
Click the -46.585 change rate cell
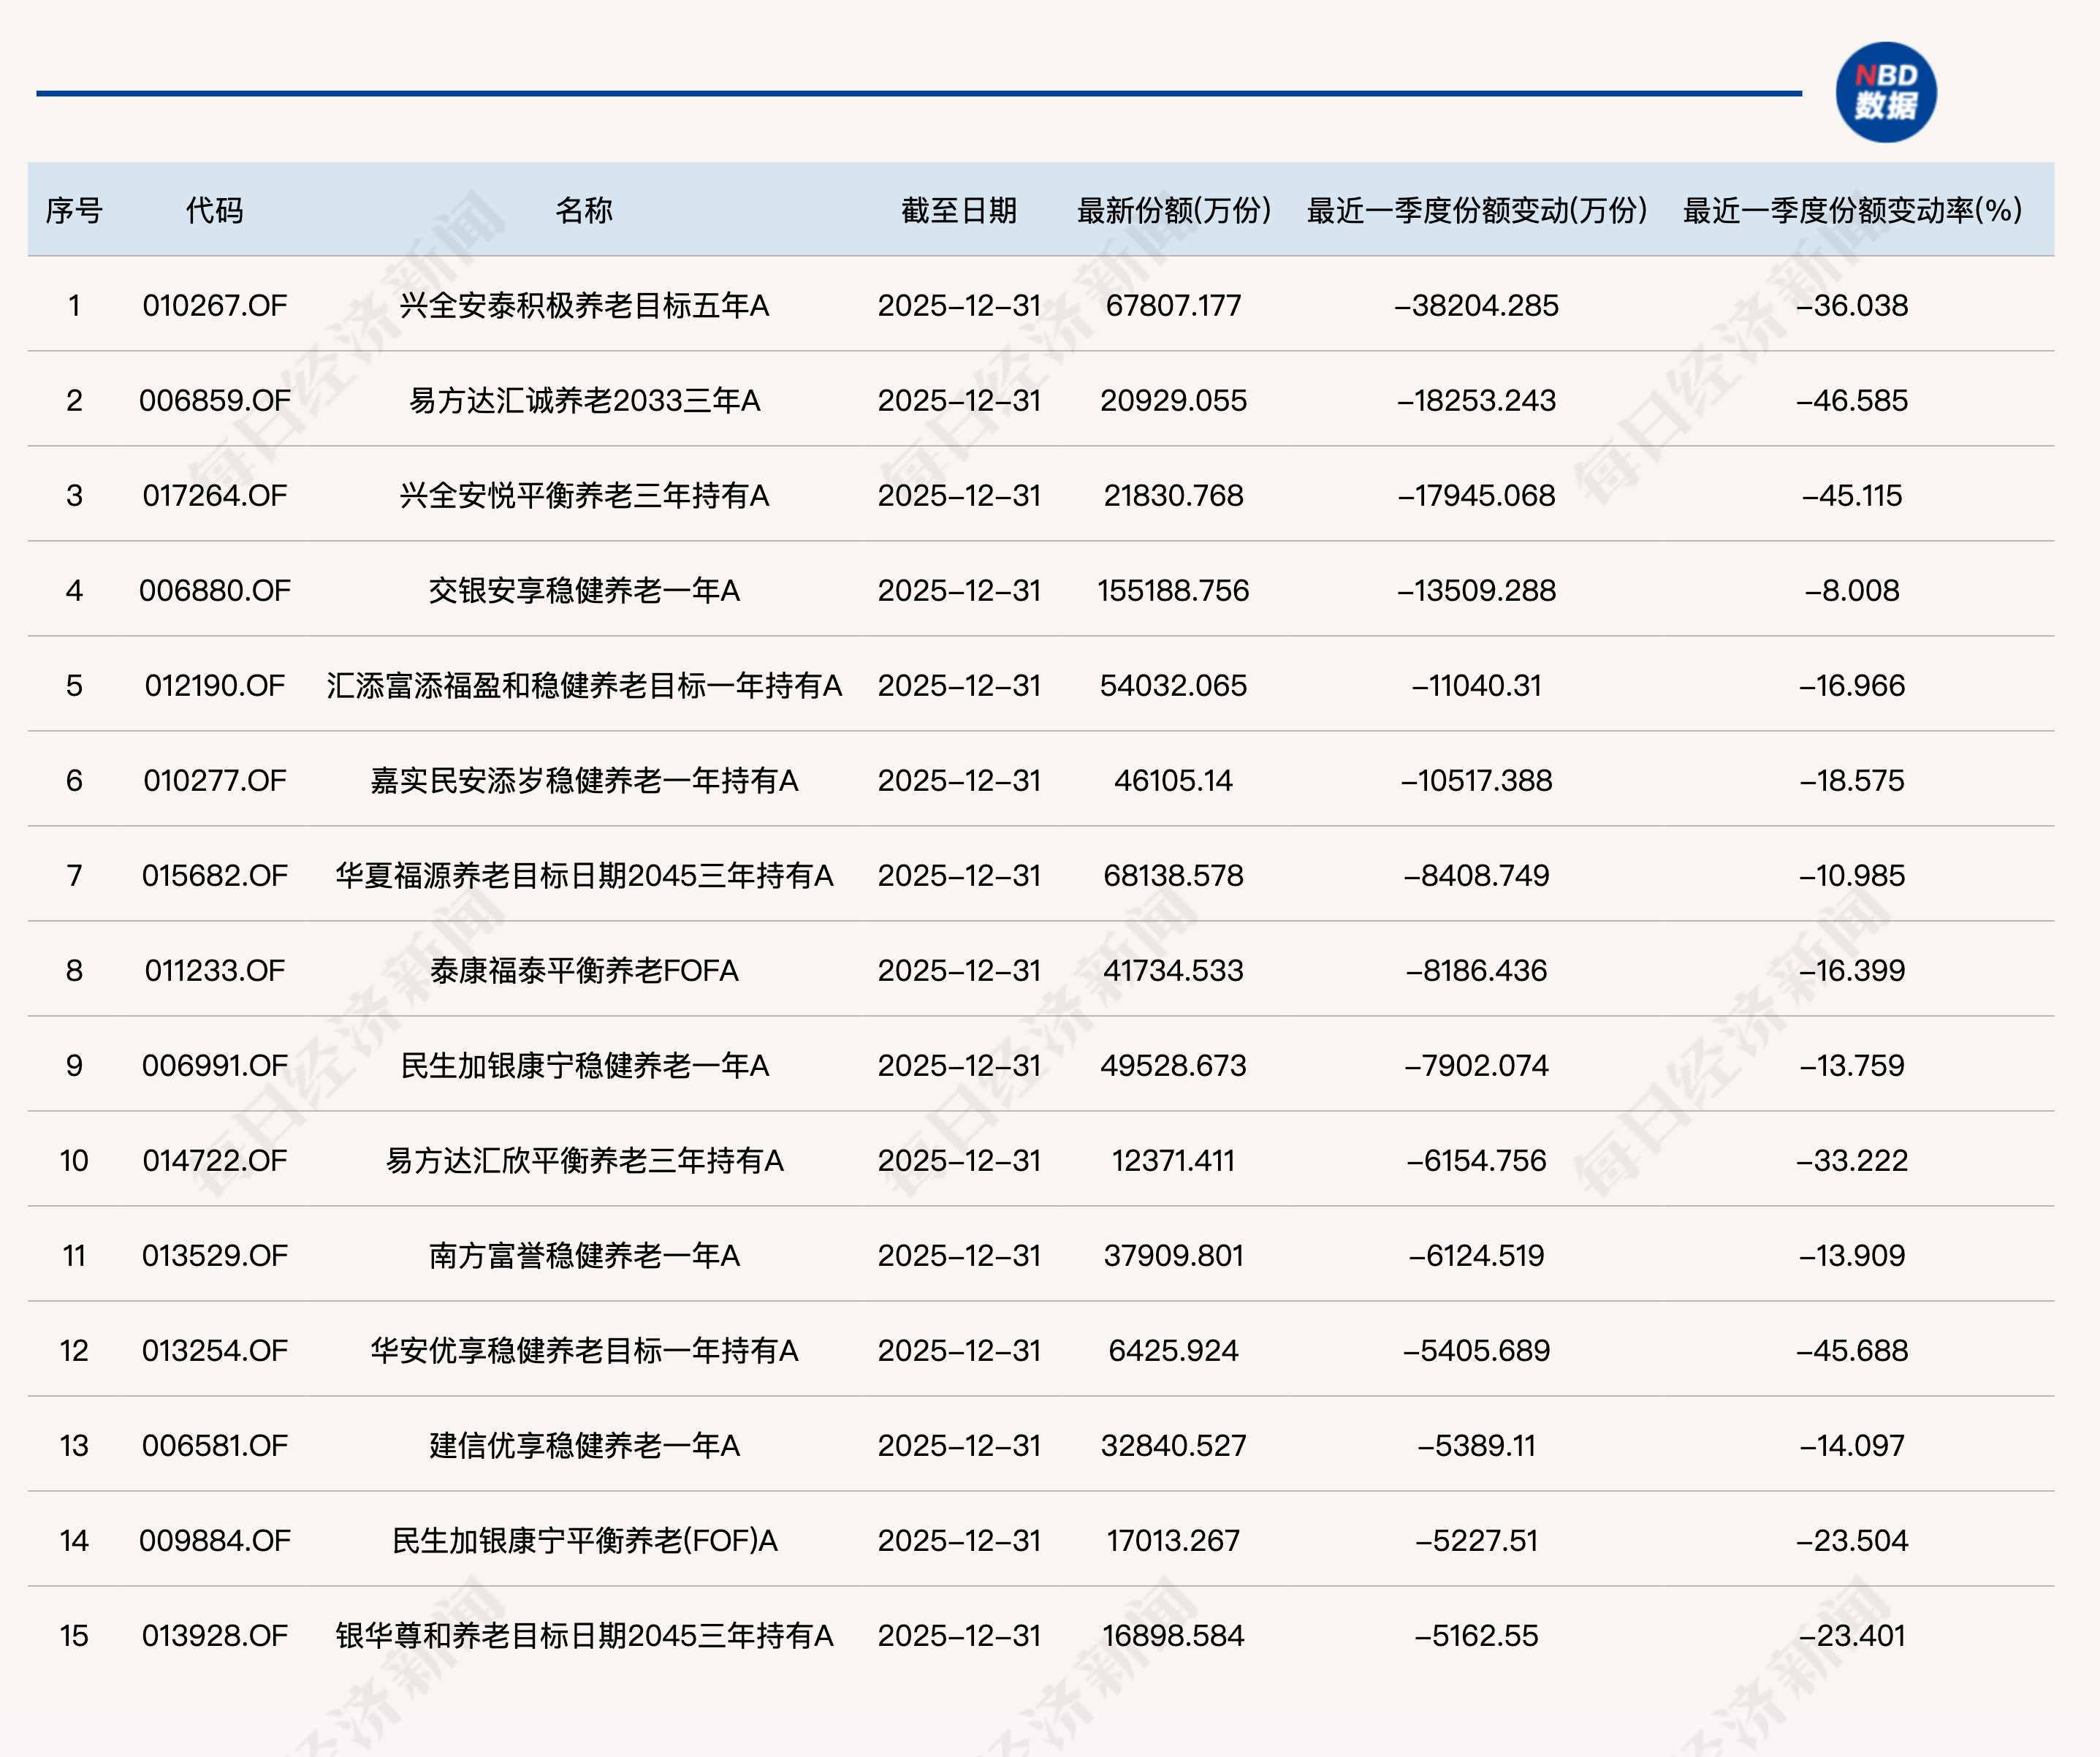point(1852,400)
